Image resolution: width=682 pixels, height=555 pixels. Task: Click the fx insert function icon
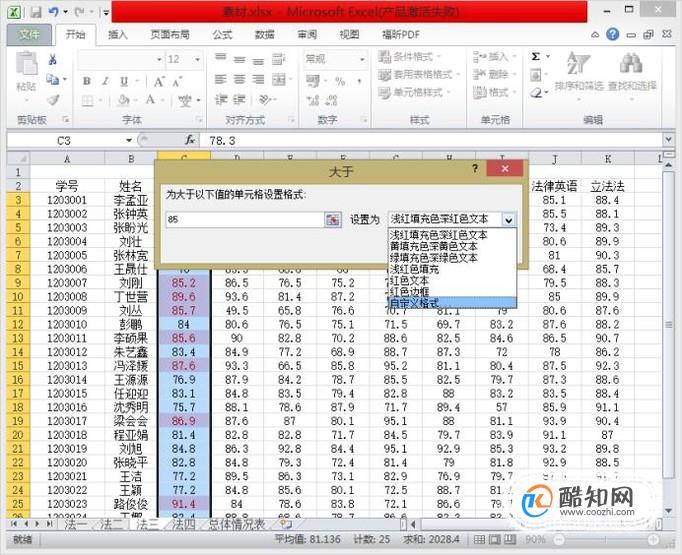(x=190, y=140)
